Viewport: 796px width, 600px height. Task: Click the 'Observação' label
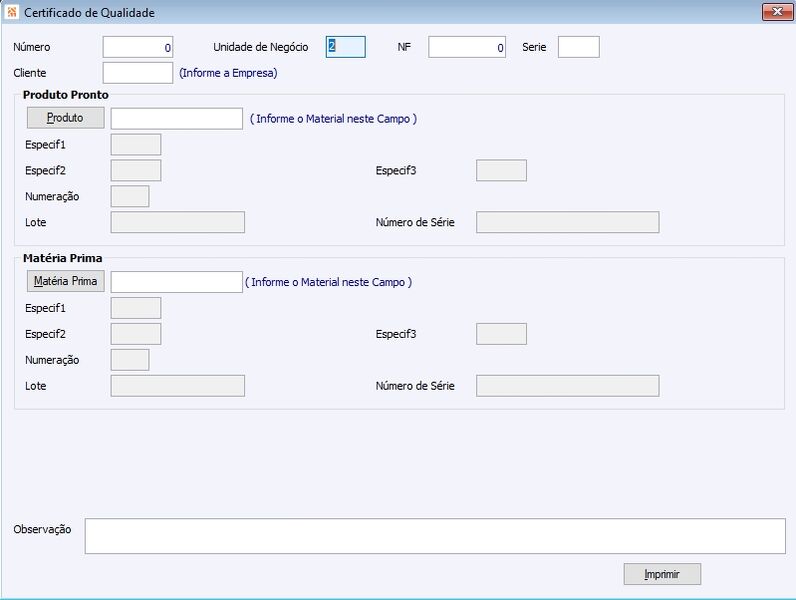tap(42, 529)
